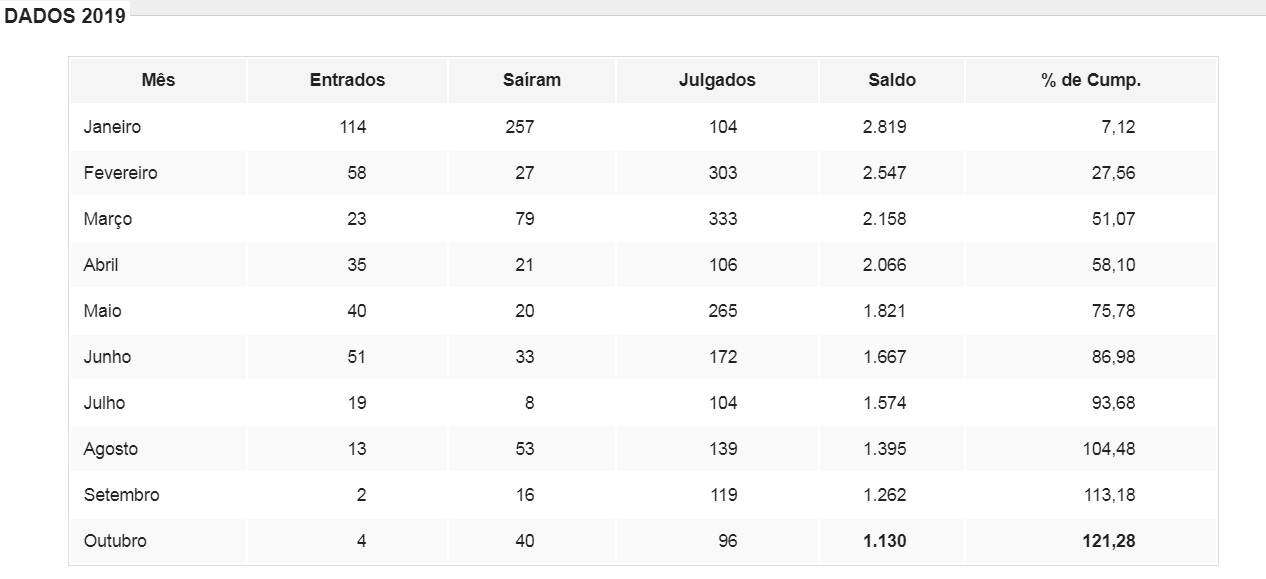Select the Março row label
The width and height of the screenshot is (1266, 579).
coord(108,219)
